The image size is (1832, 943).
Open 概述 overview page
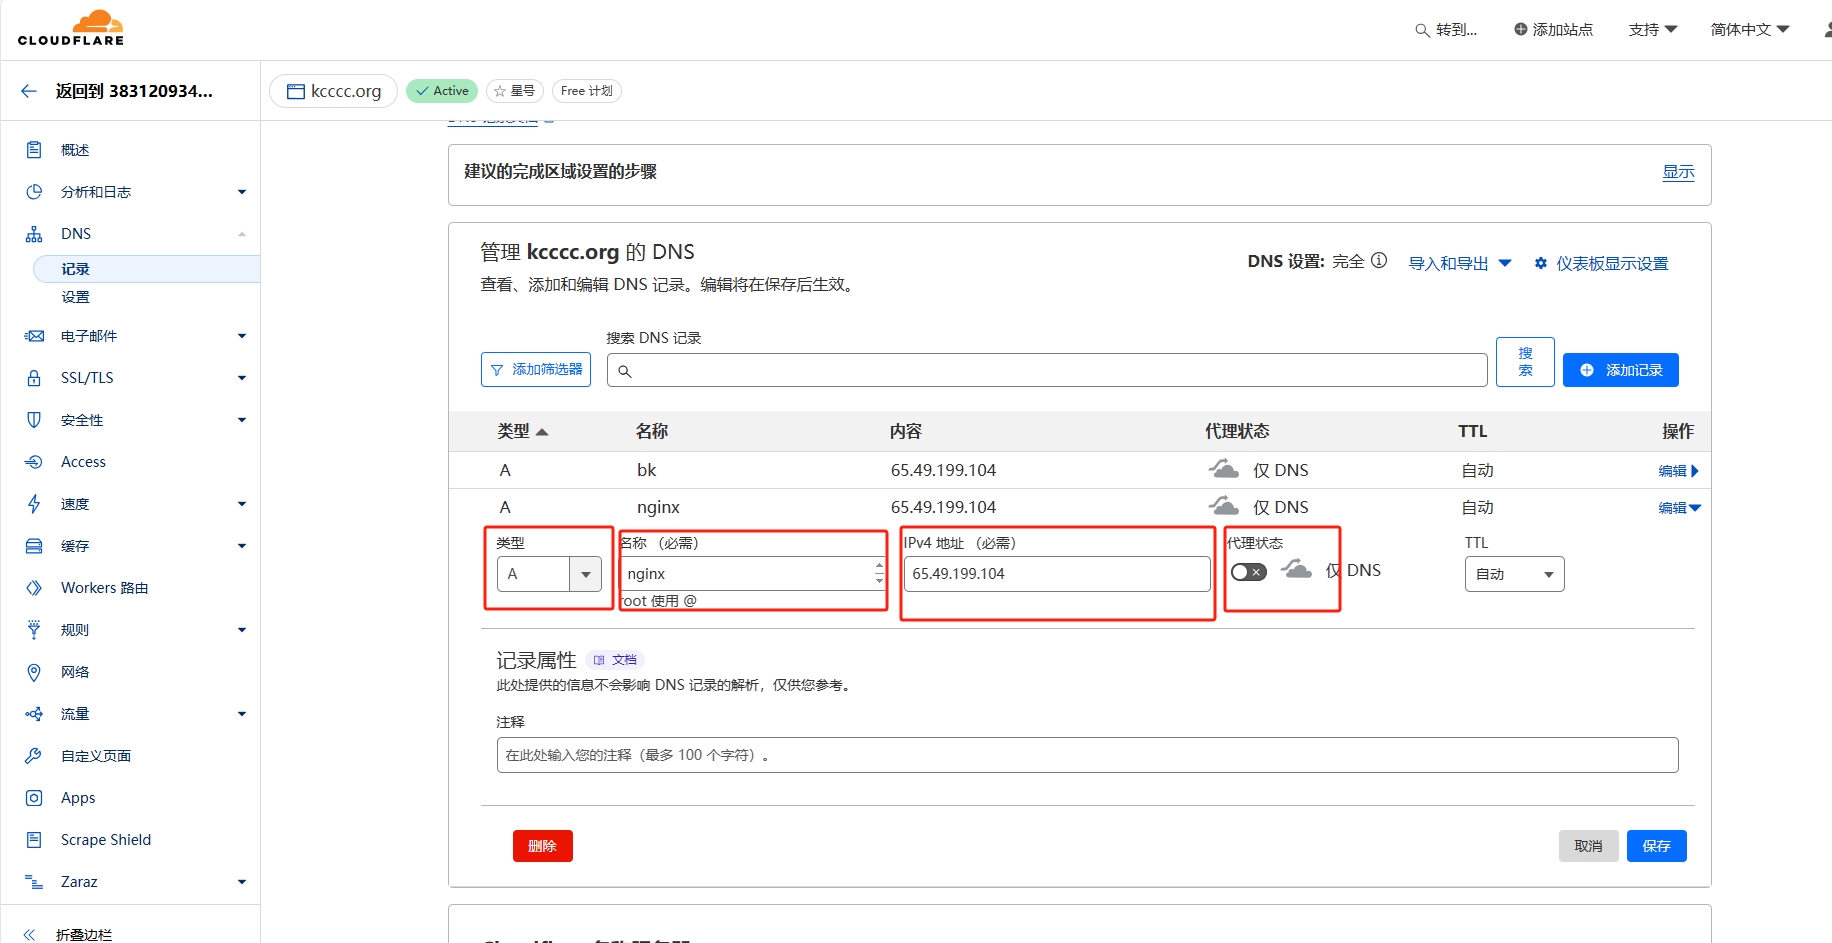[x=75, y=150]
